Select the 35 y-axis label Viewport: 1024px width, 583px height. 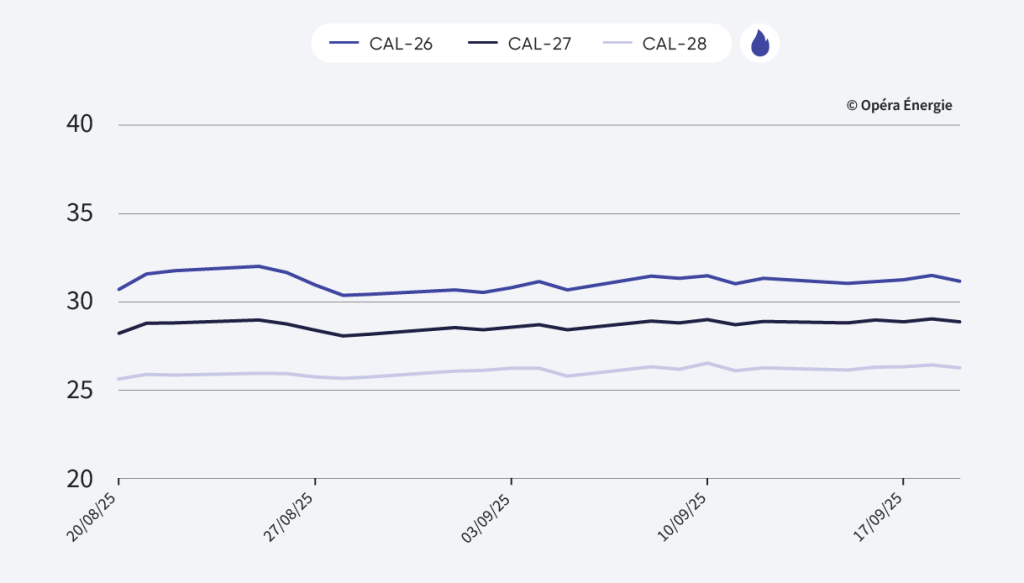click(x=79, y=213)
